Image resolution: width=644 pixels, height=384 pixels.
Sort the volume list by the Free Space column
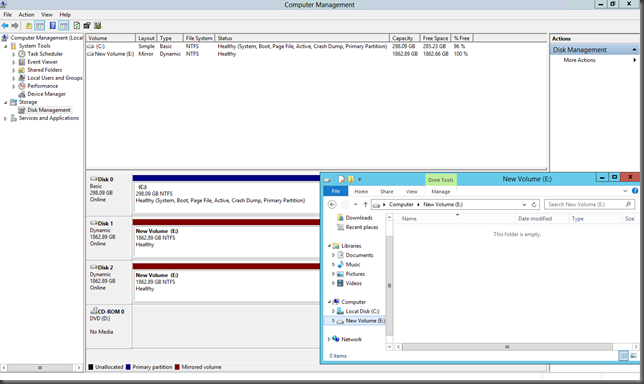[435, 38]
